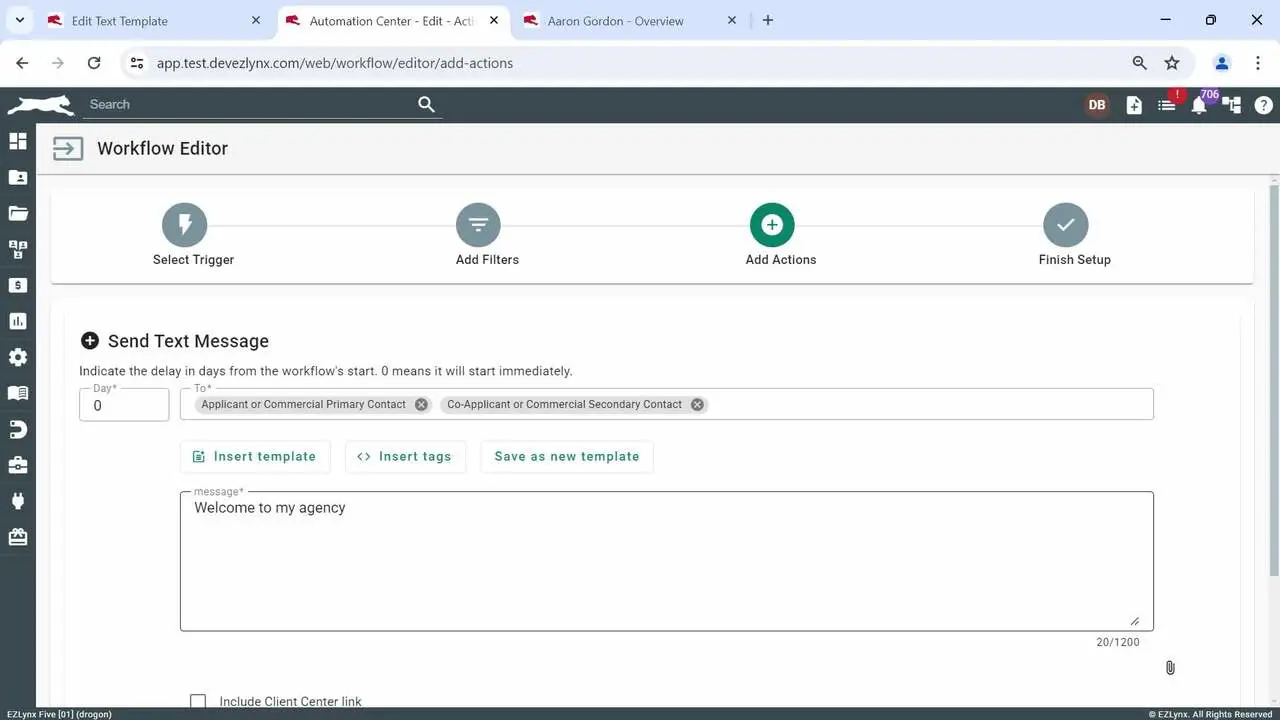Remove Co-Applicant or Commercial Secondary Contact chip
This screenshot has width=1280, height=720.
697,405
